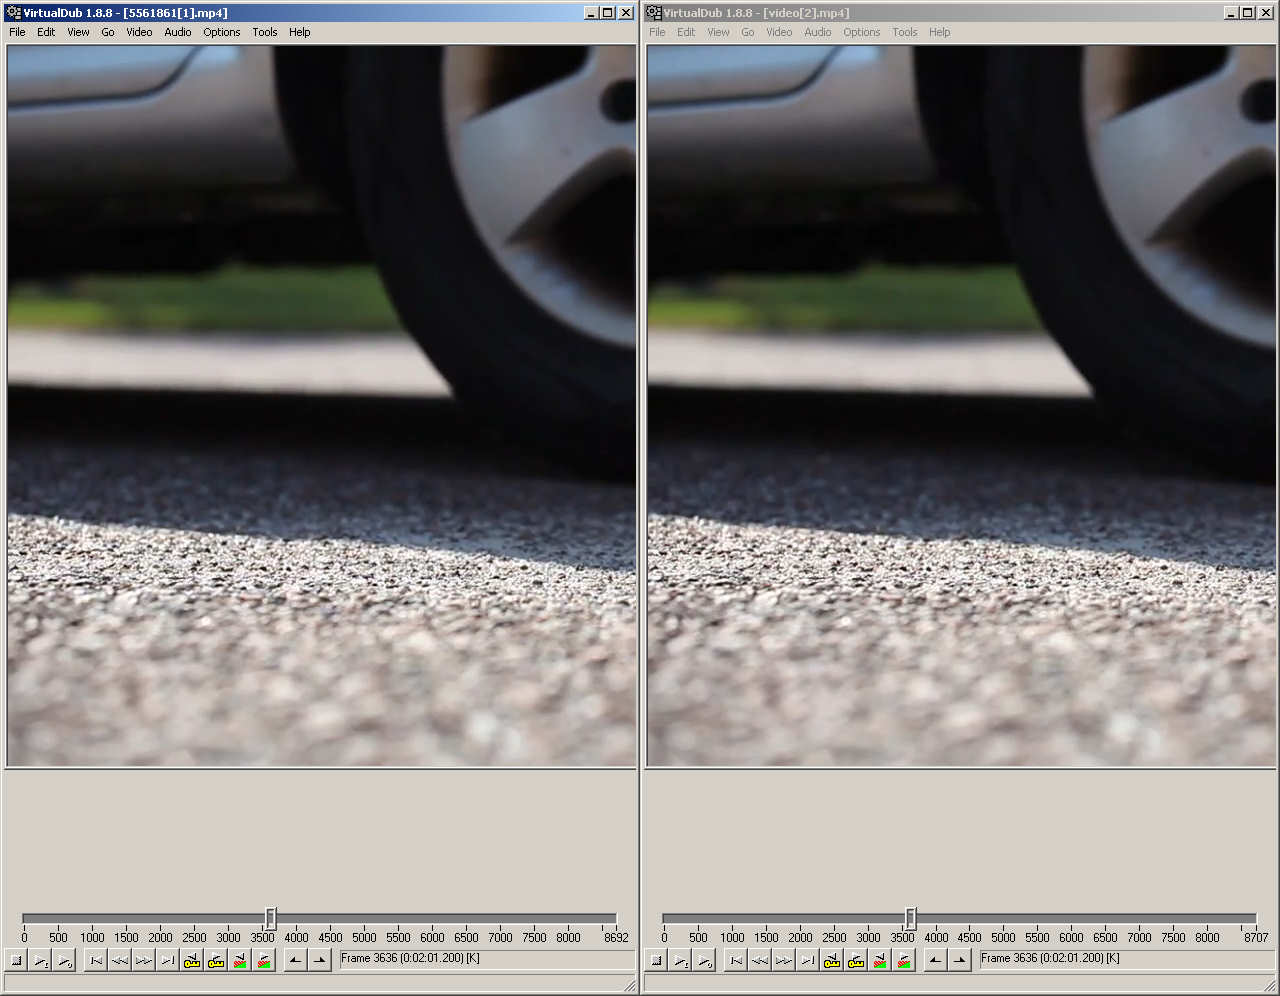Viewport: 1280px width, 996px height.
Task: Click Frame 3636 status field in 5561861[1].mp4 window
Action: pyautogui.click(x=486, y=958)
